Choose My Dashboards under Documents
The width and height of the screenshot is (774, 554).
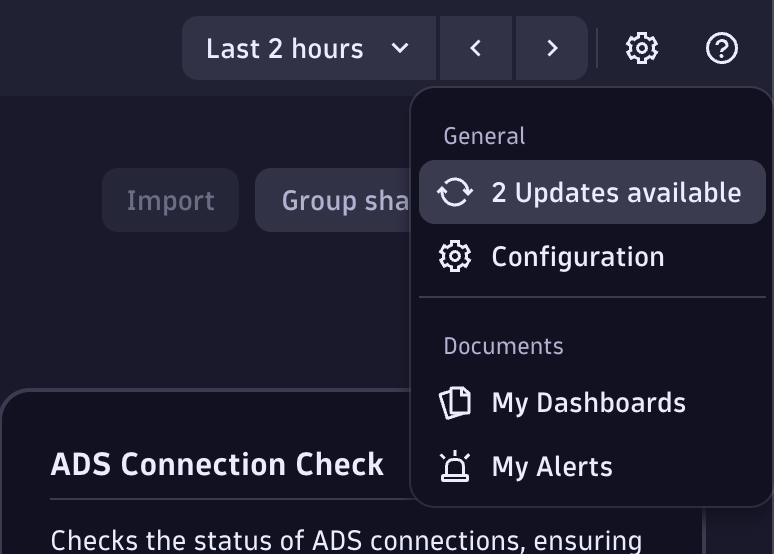(588, 403)
